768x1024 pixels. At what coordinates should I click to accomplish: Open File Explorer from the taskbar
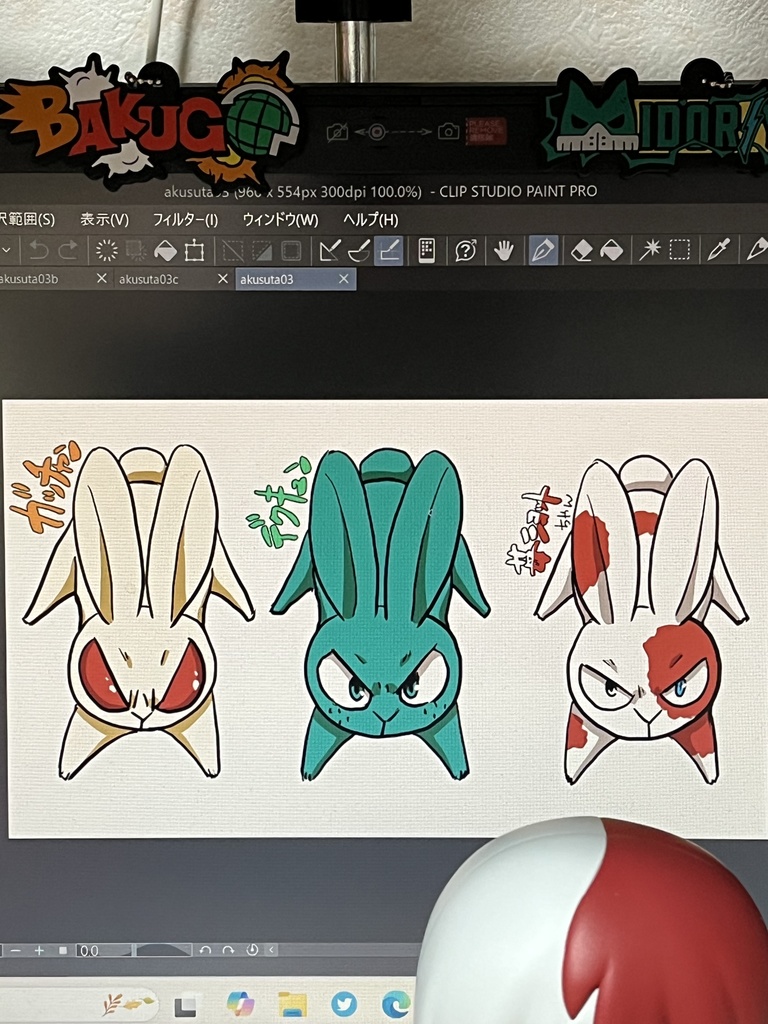coord(292,1004)
